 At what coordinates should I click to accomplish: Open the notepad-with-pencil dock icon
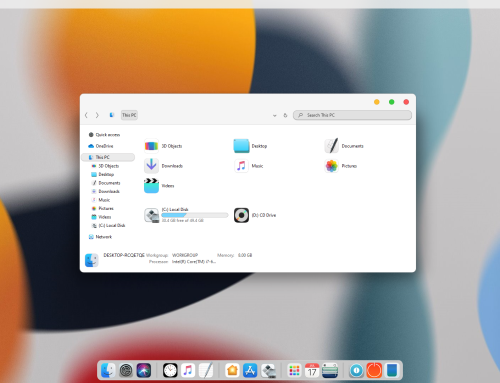coord(206,370)
